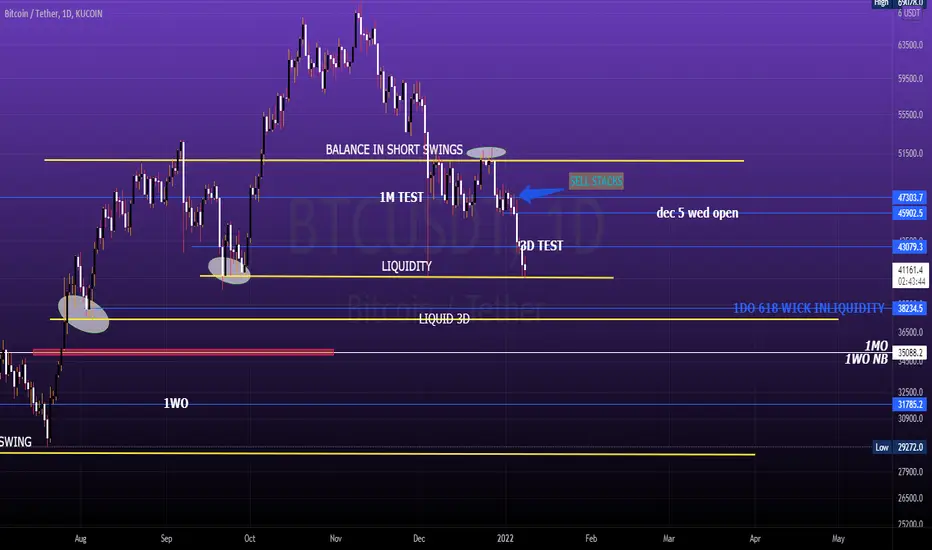
Task: Click the Feb label on time axis
Action: [591, 539]
